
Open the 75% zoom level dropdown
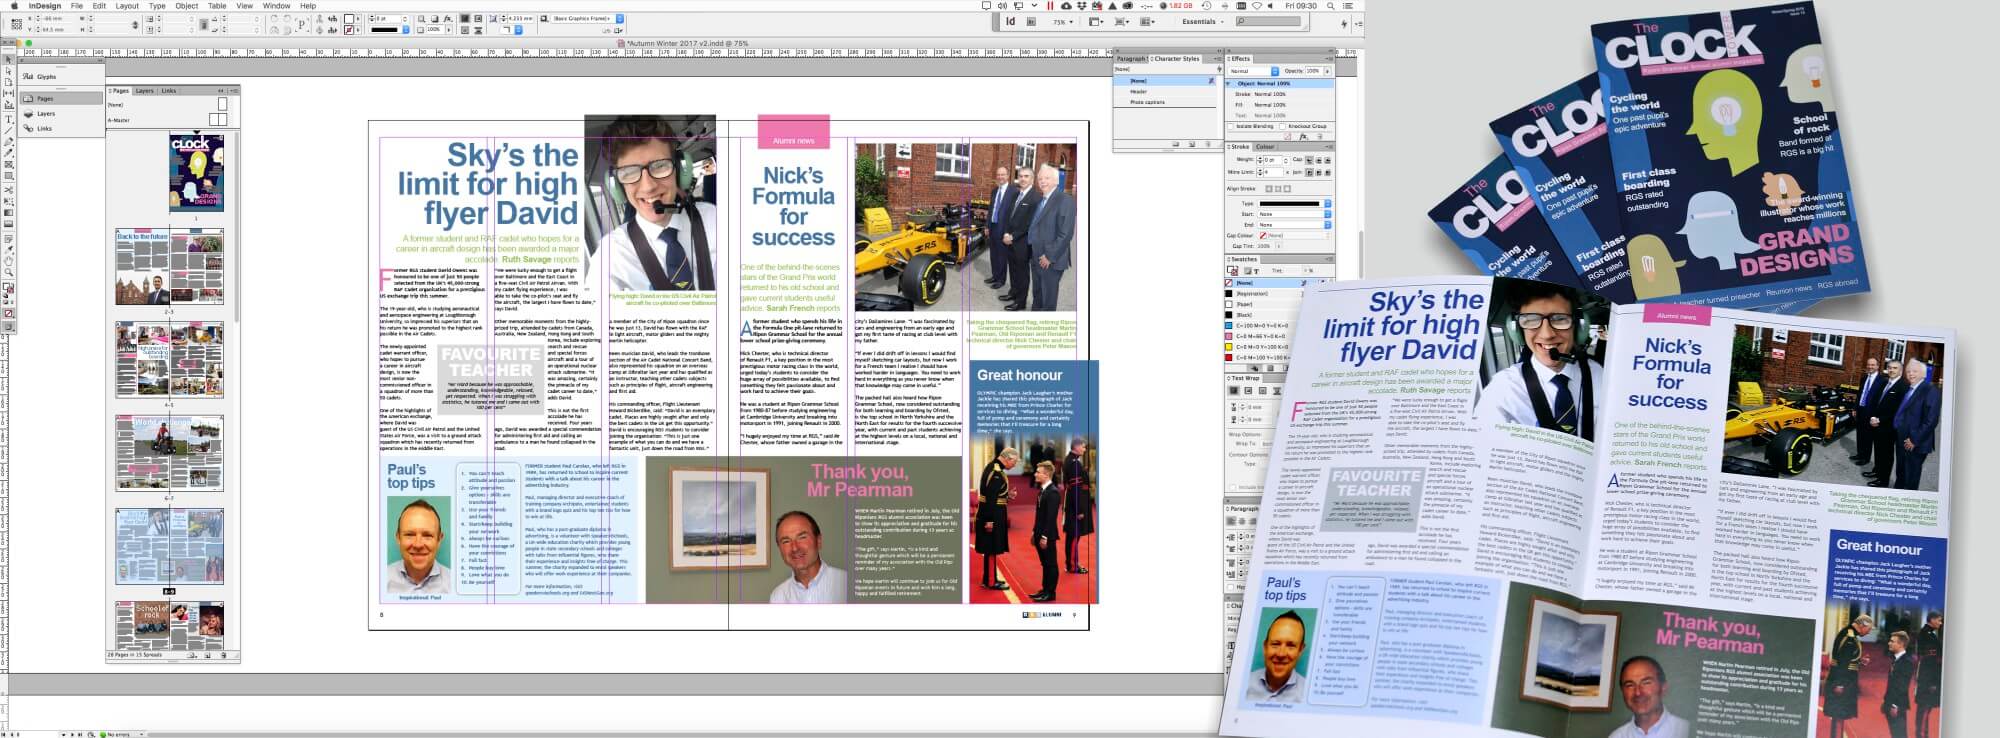coord(1063,22)
